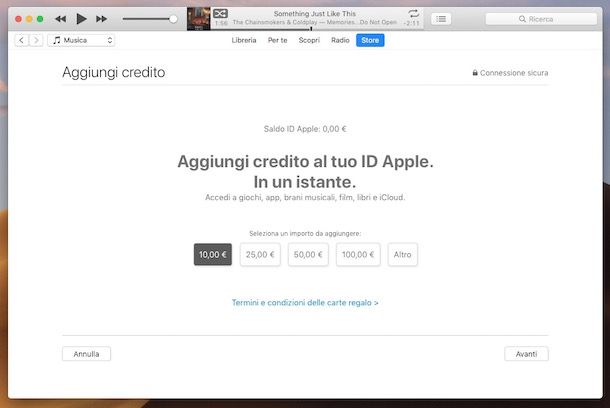Select the 10,00 € amount
The width and height of the screenshot is (610, 408).
(x=213, y=254)
